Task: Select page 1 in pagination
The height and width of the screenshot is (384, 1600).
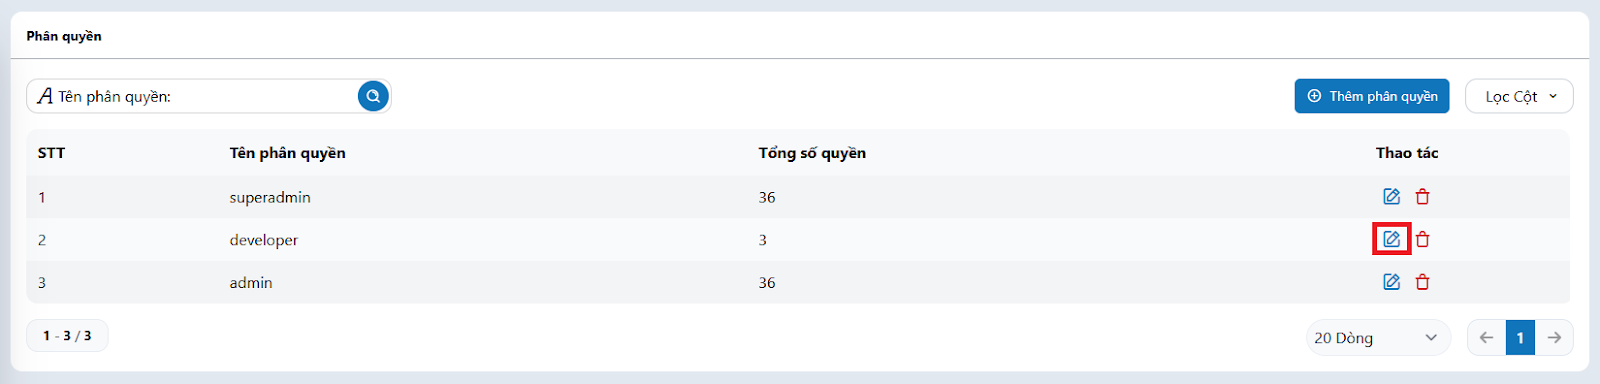Action: click(x=1520, y=338)
